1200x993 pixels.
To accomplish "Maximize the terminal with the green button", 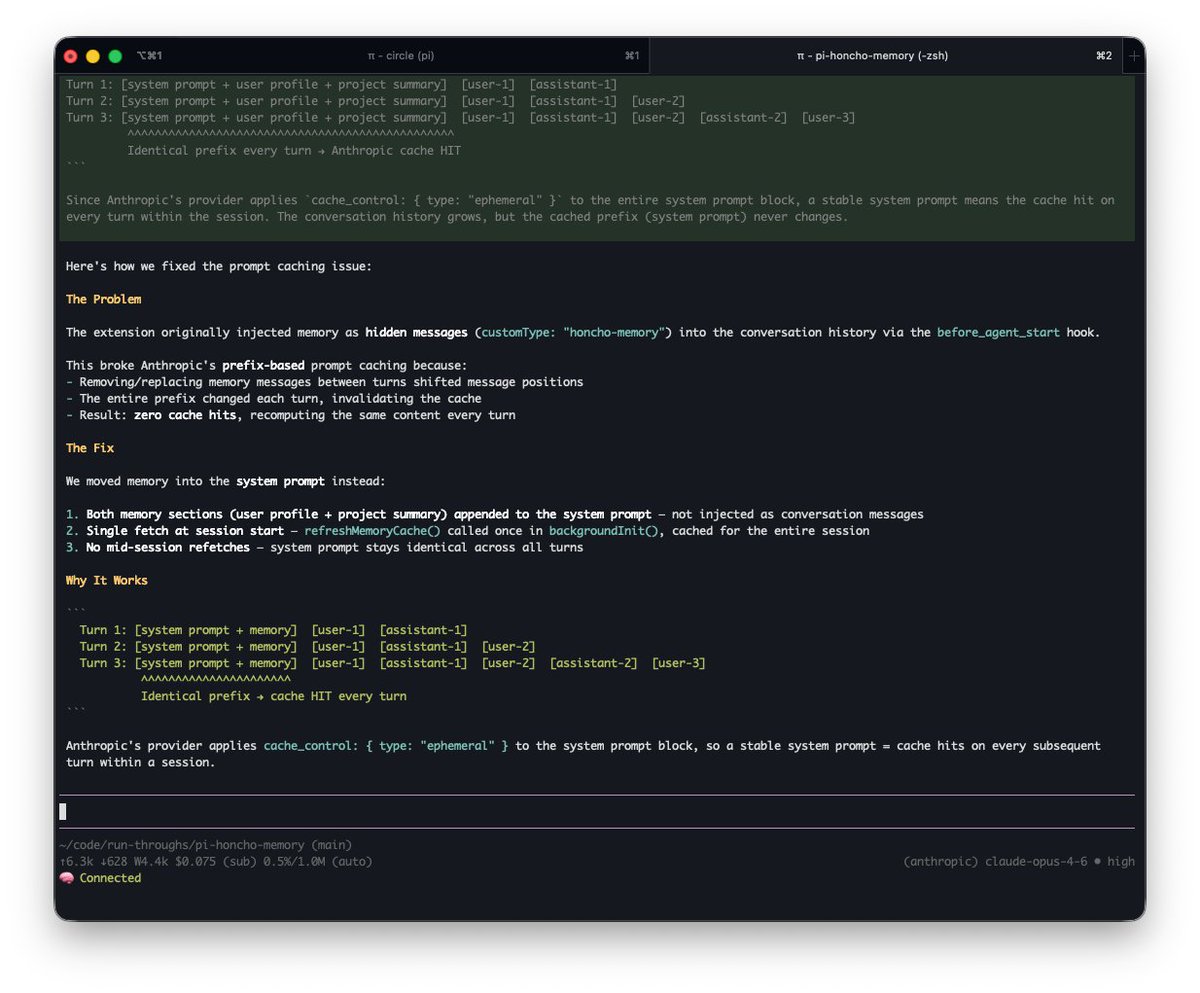I will 115,56.
